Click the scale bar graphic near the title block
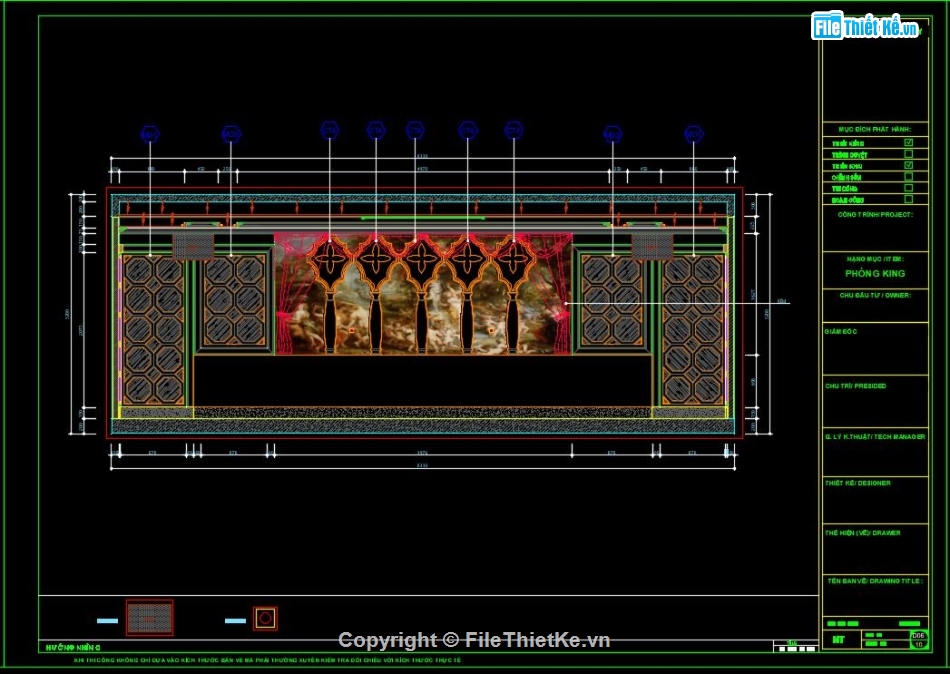 pos(797,649)
